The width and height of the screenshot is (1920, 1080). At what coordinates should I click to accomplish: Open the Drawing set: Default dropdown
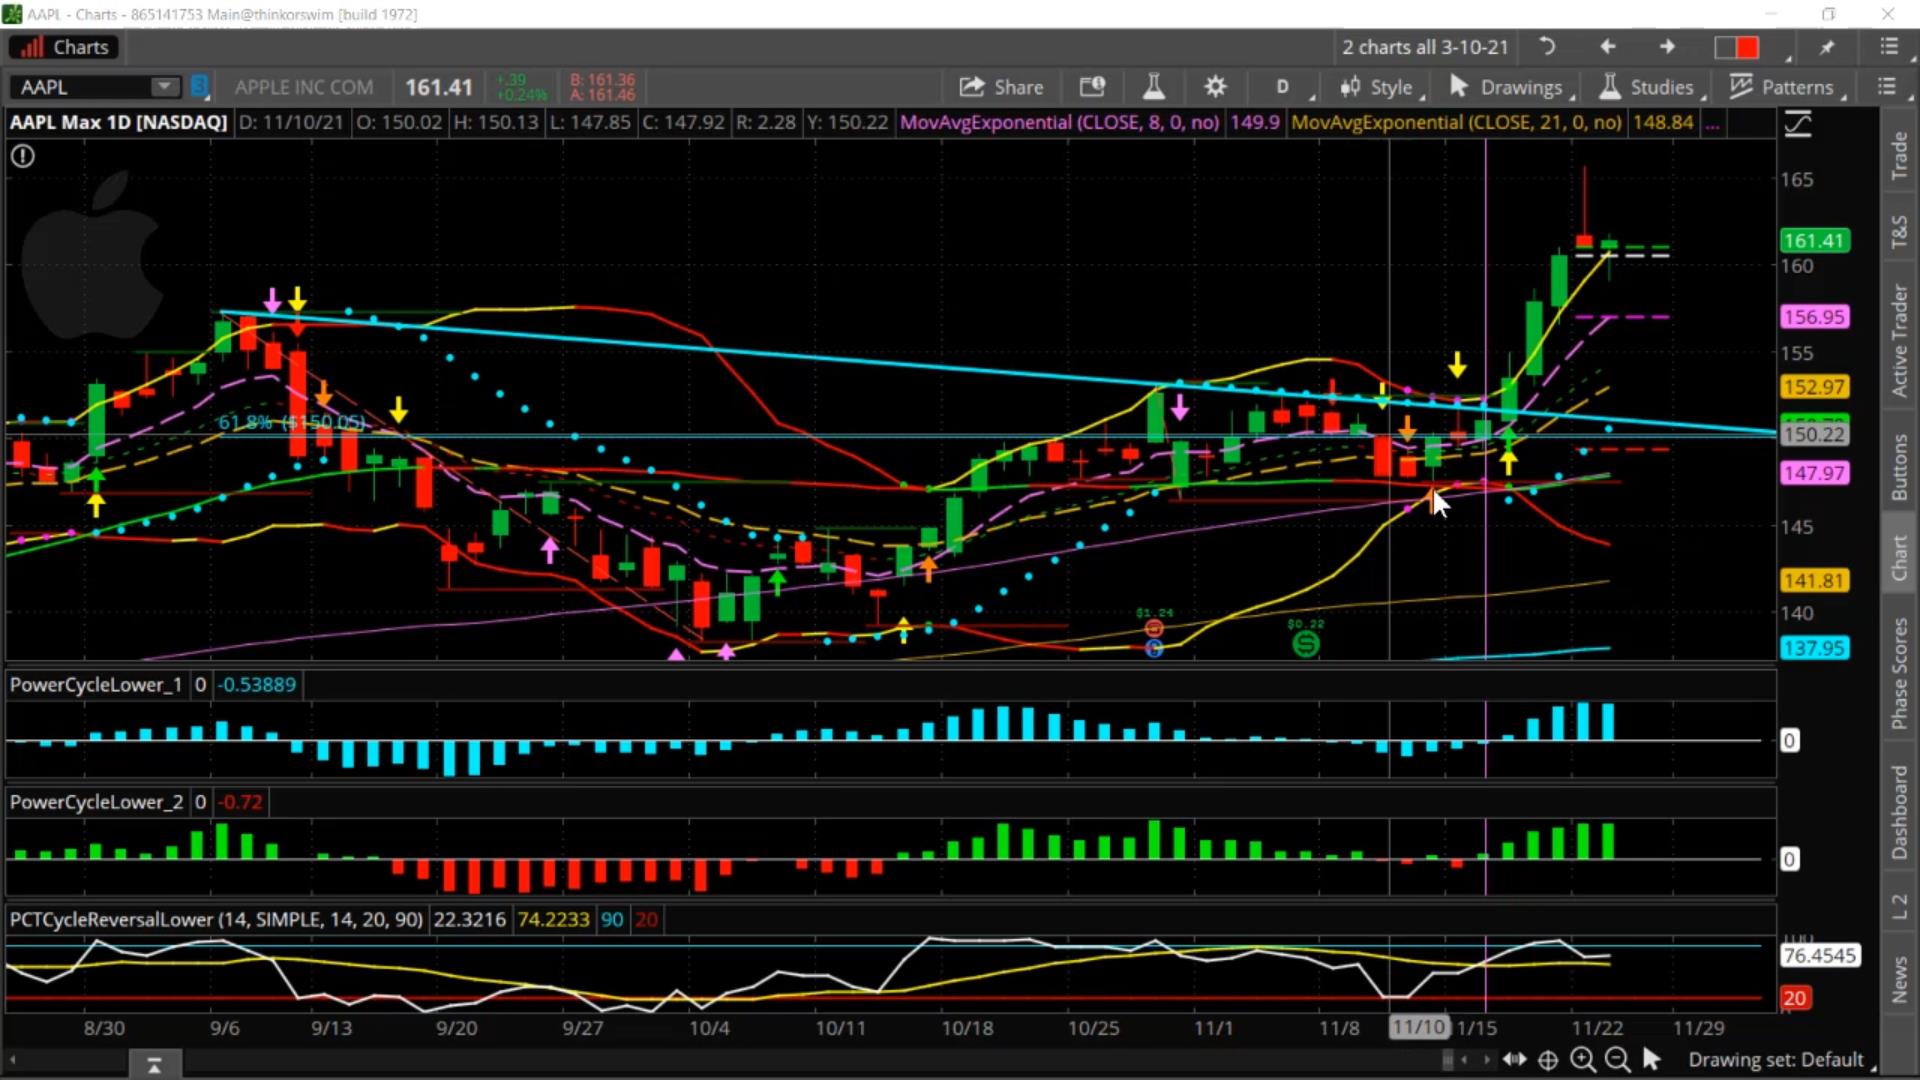[1780, 1060]
